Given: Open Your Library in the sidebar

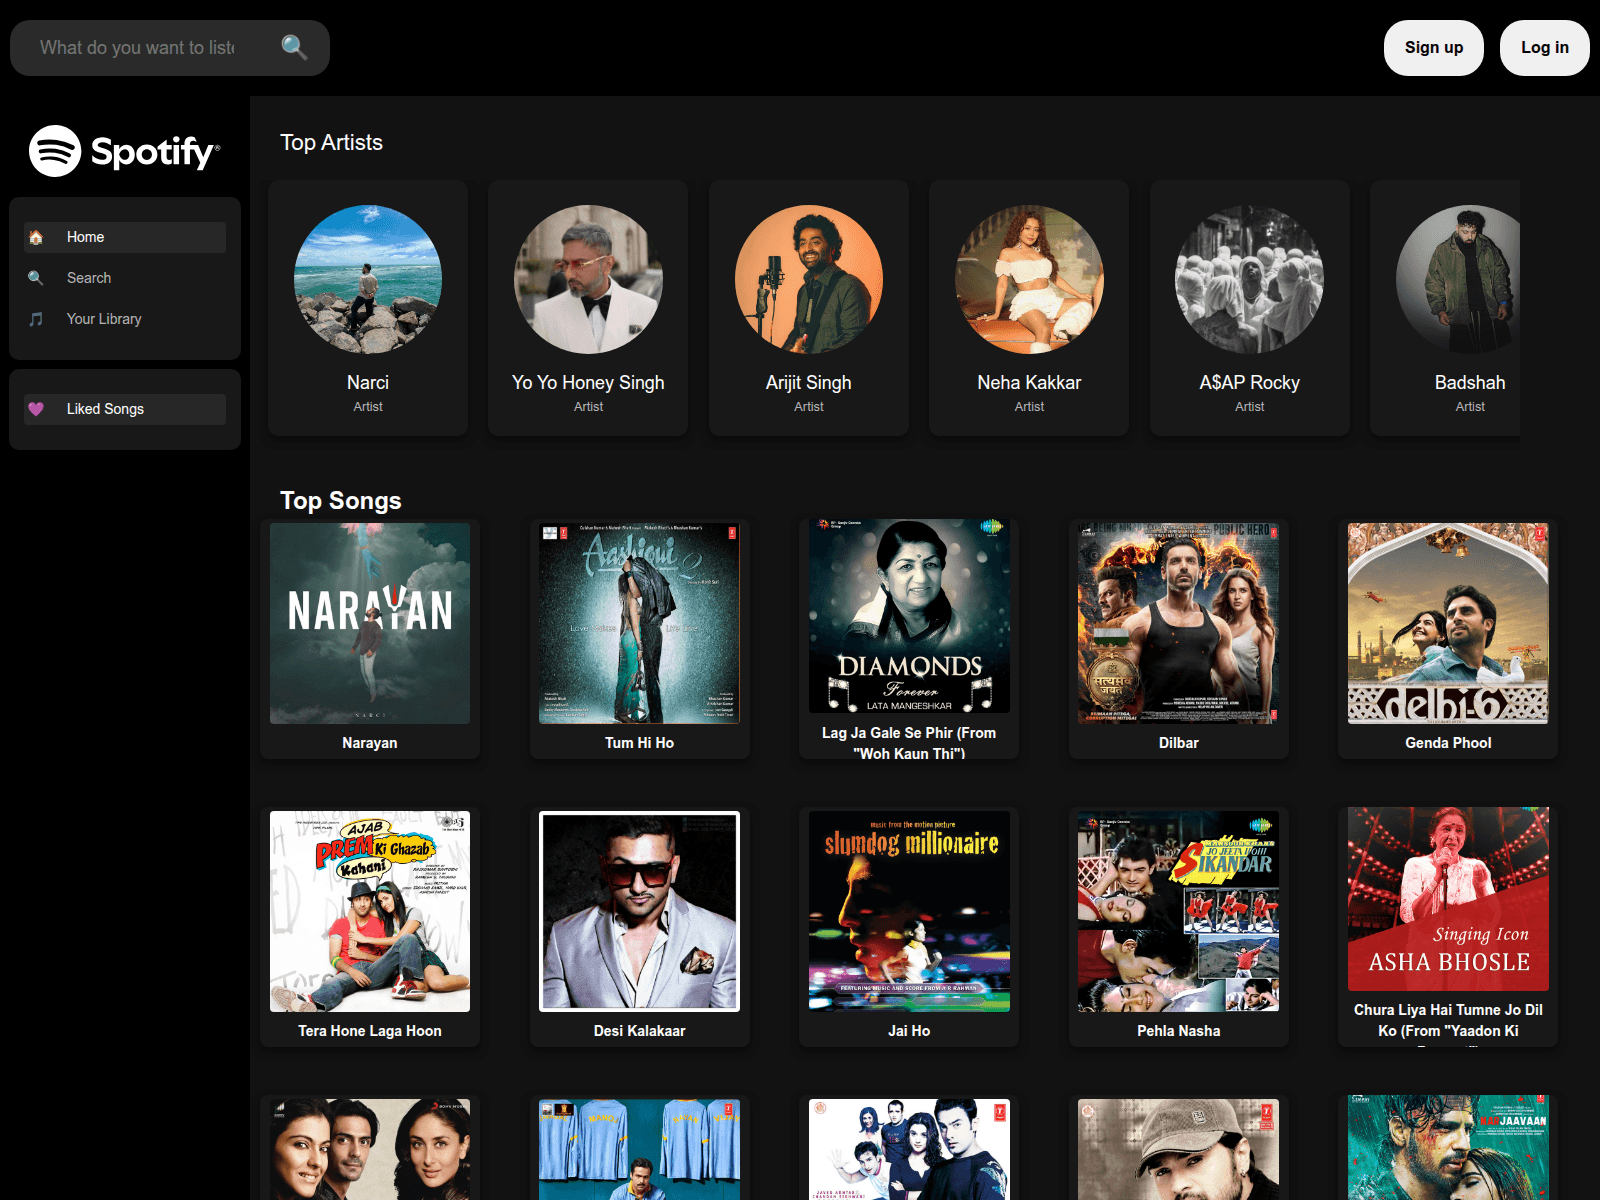Looking at the screenshot, I should pyautogui.click(x=125, y=319).
